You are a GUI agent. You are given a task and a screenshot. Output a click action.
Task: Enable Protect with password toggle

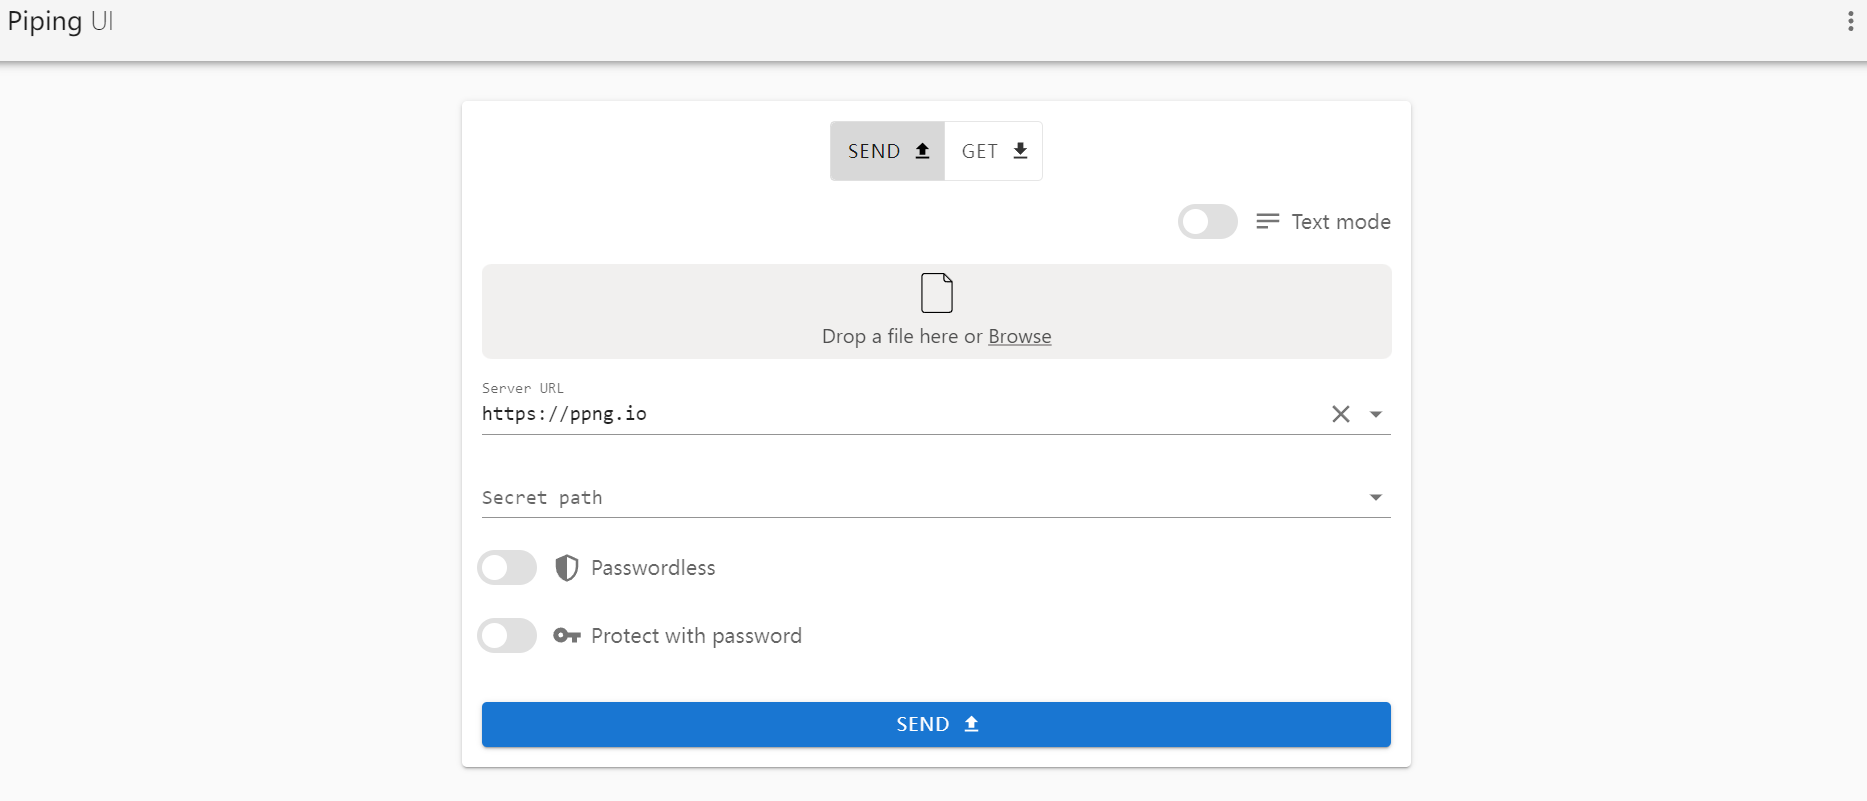coord(507,636)
